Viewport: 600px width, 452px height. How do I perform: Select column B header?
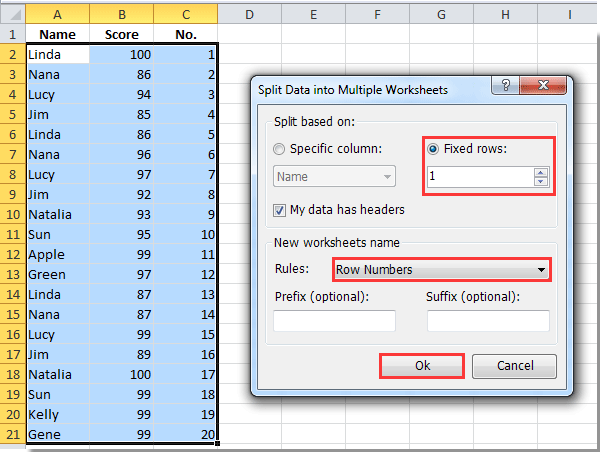[120, 12]
